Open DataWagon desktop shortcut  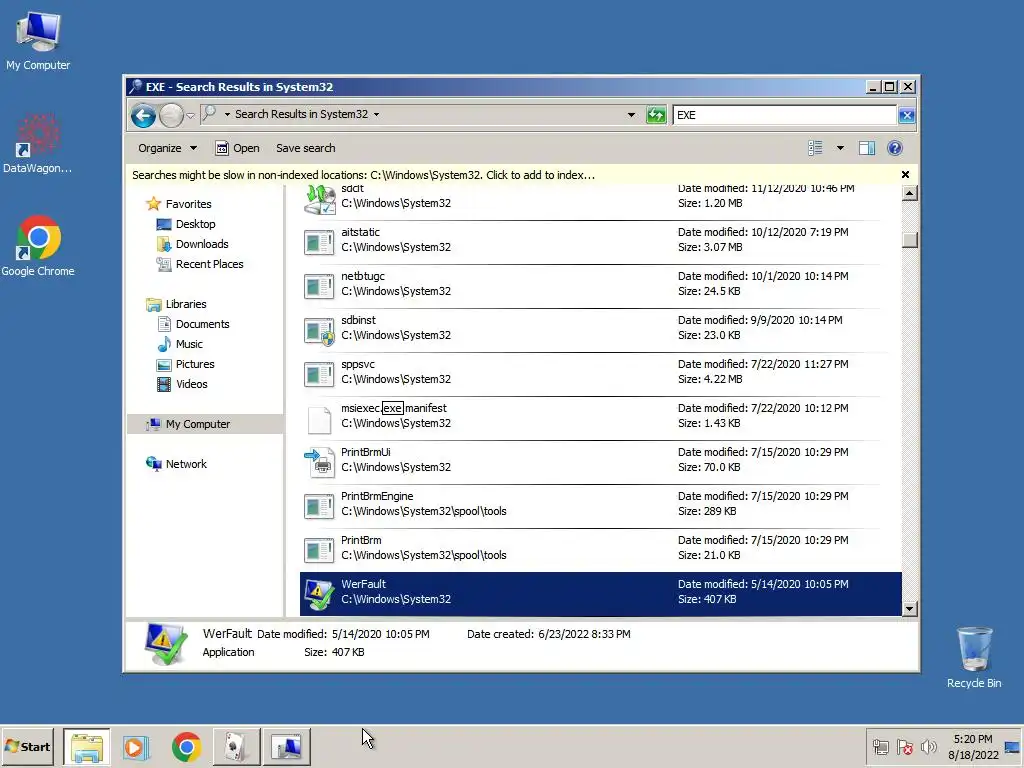click(x=38, y=144)
